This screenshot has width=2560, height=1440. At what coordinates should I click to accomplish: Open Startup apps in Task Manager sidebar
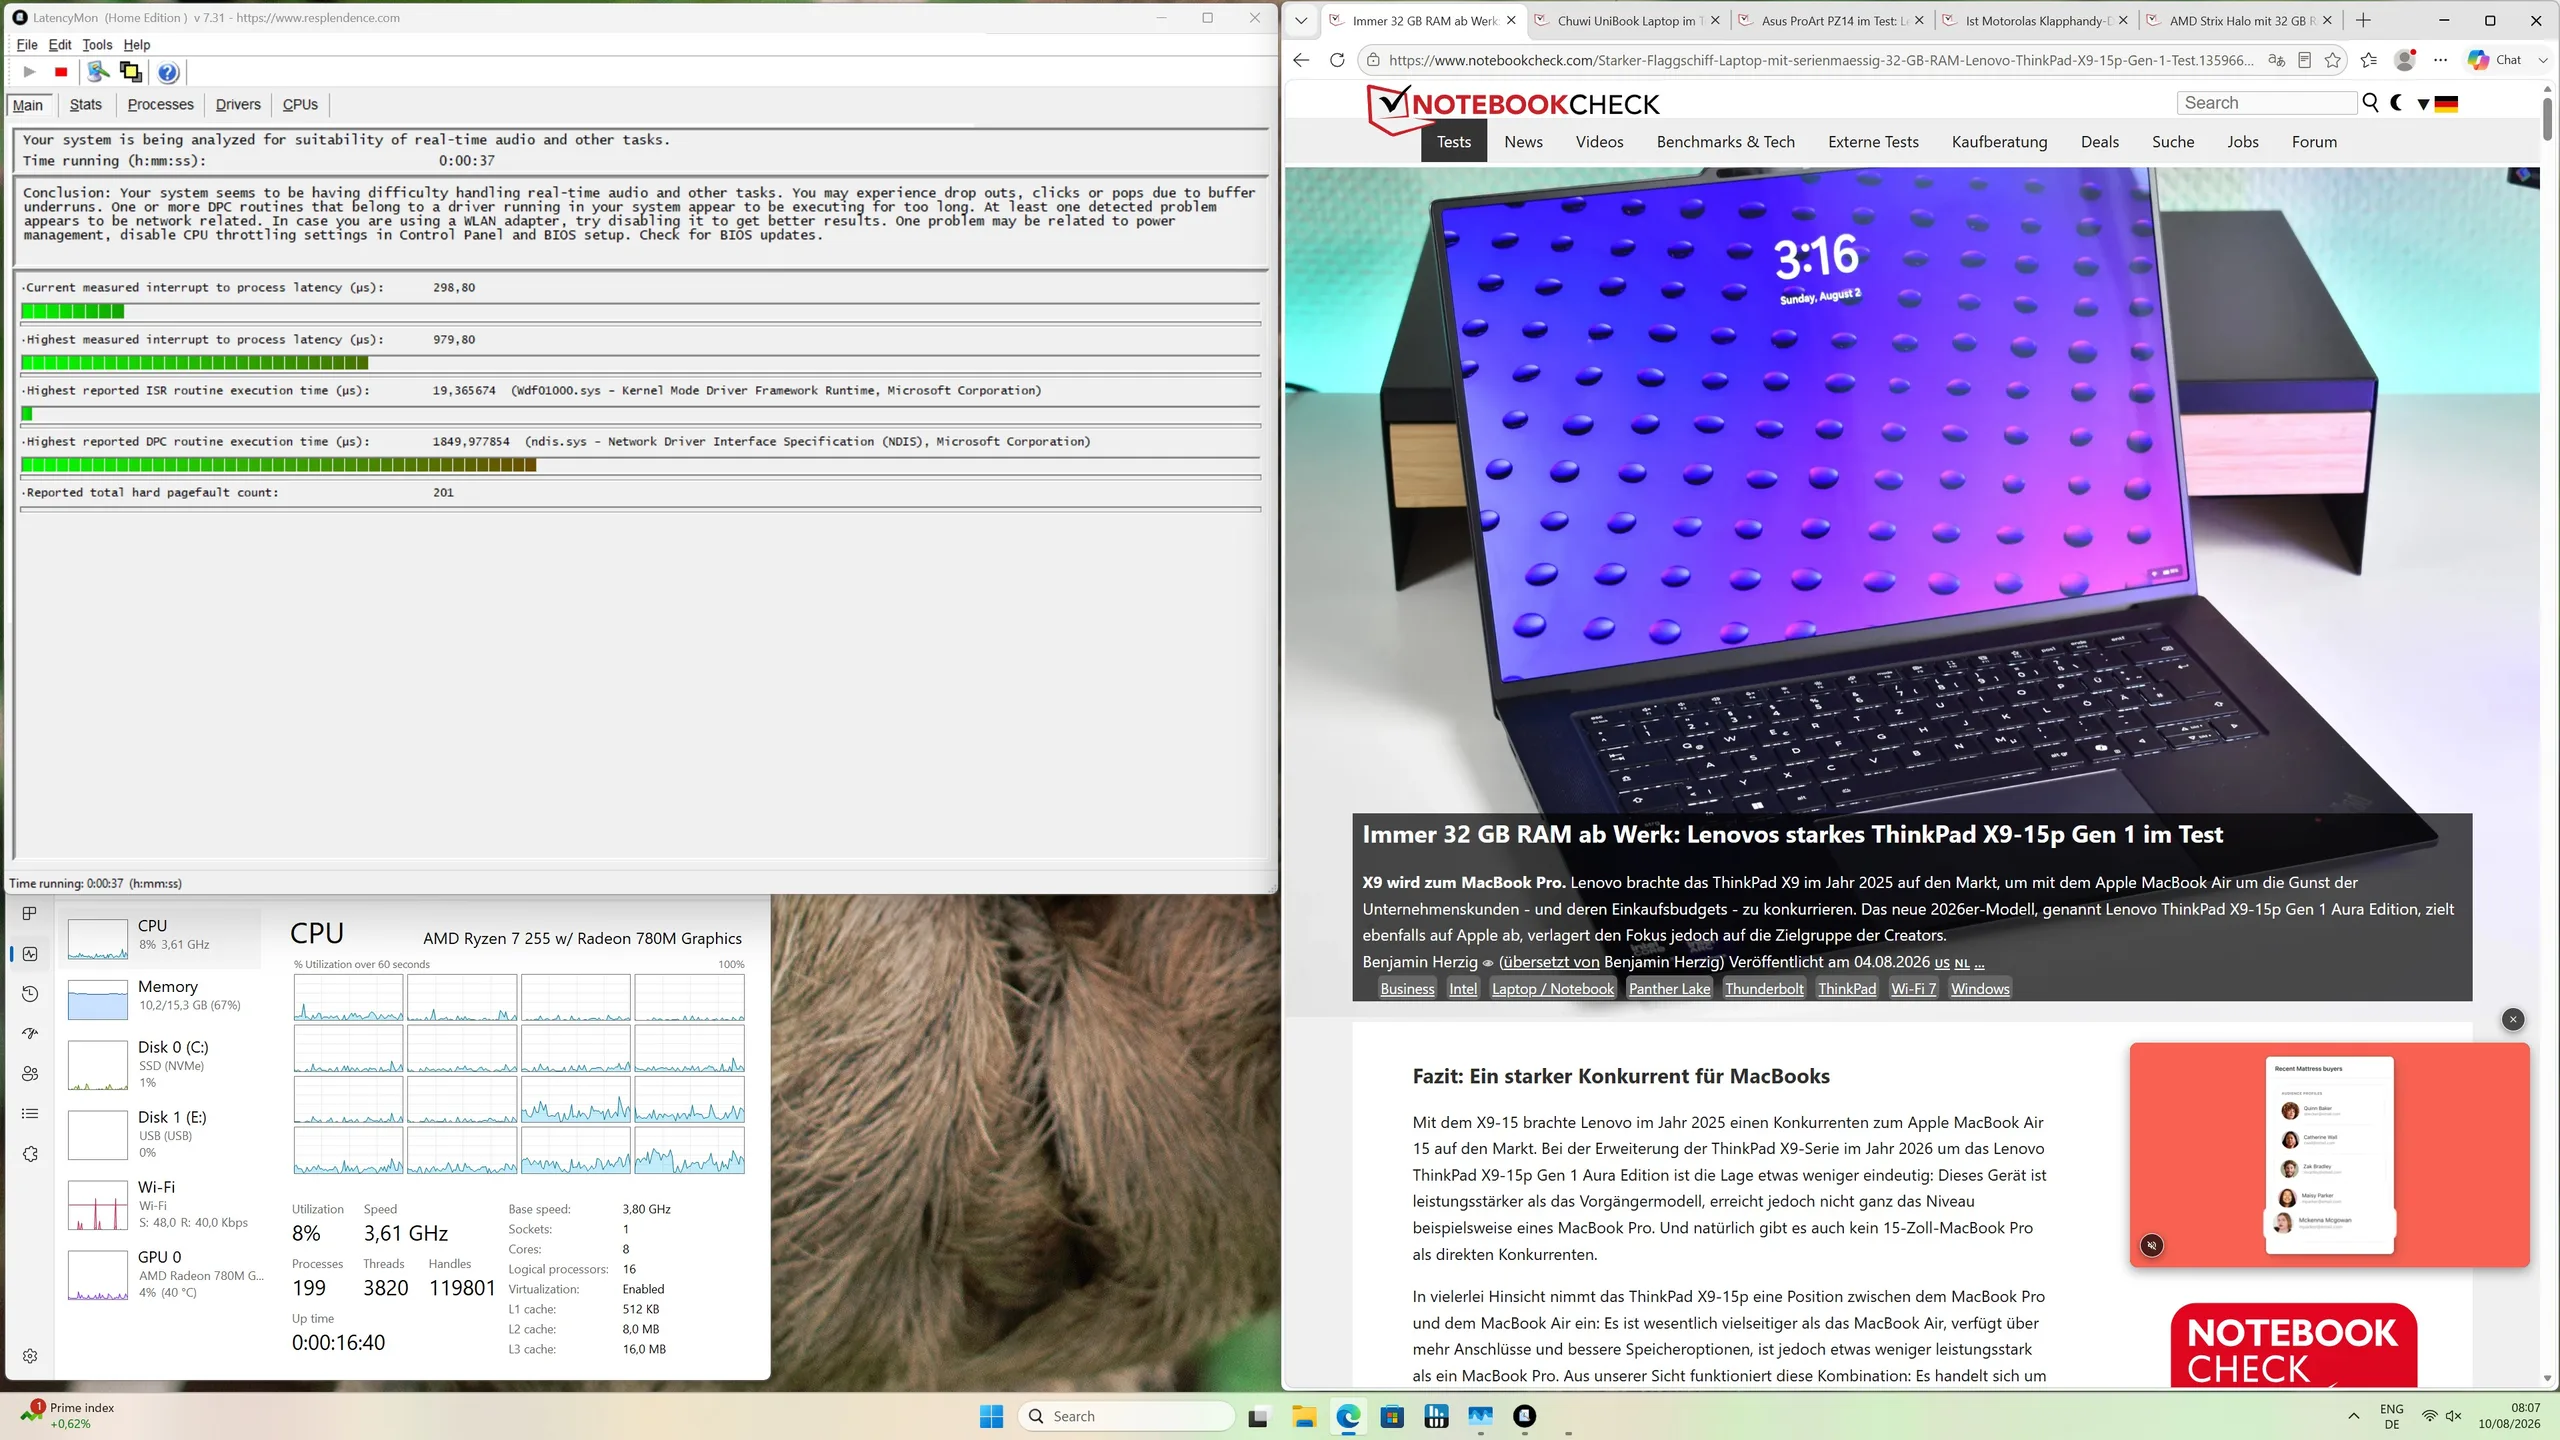click(30, 1034)
